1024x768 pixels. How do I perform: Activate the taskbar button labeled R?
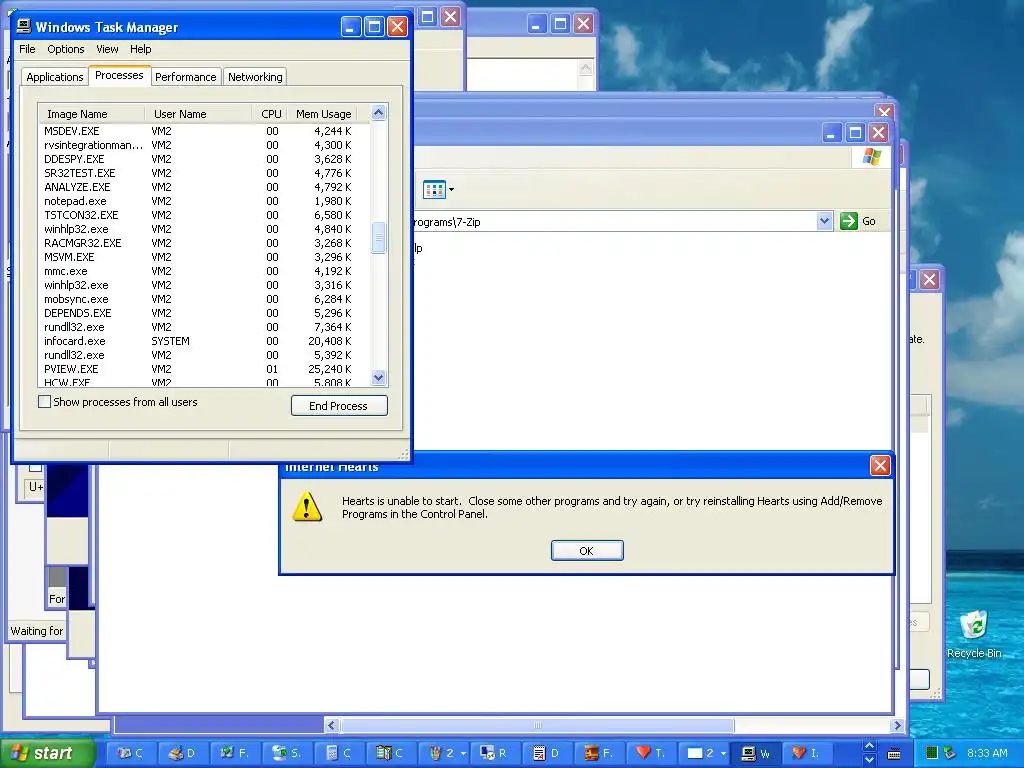(x=494, y=753)
